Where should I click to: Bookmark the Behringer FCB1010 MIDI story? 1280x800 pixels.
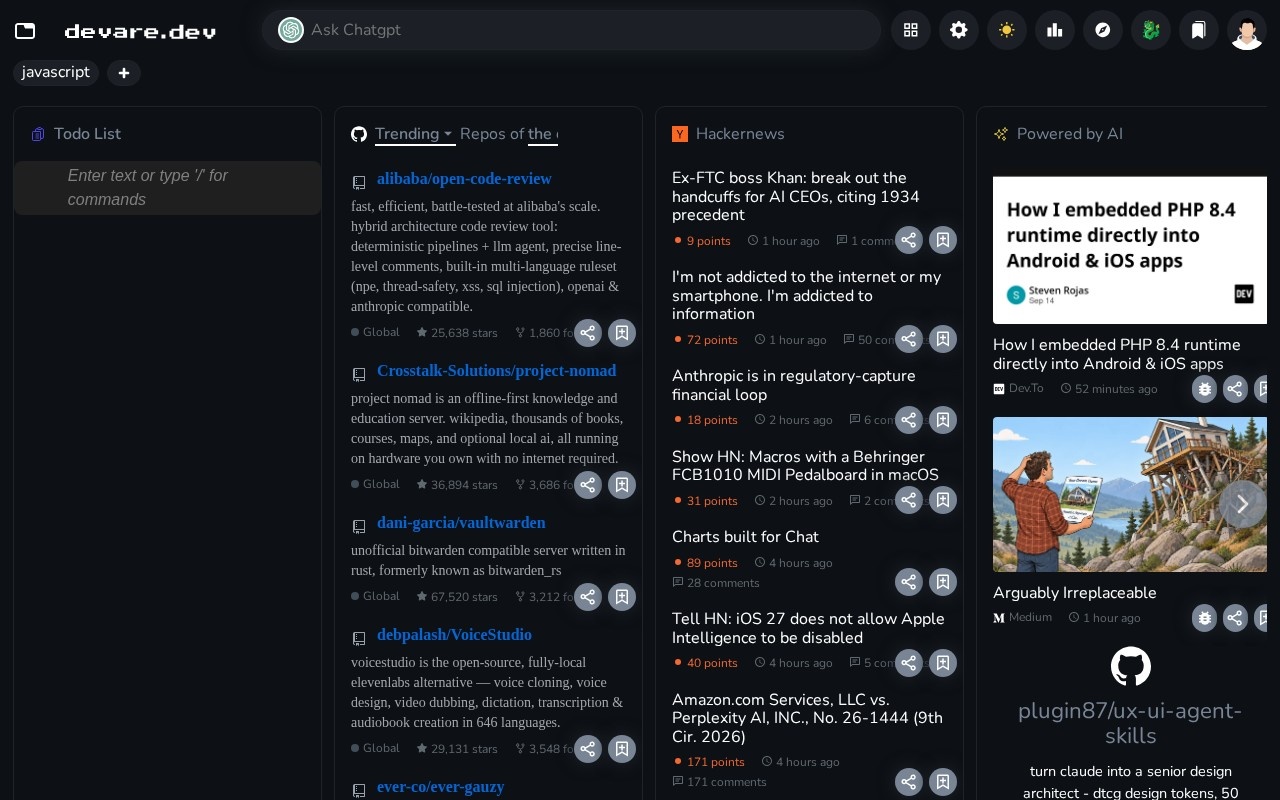943,500
